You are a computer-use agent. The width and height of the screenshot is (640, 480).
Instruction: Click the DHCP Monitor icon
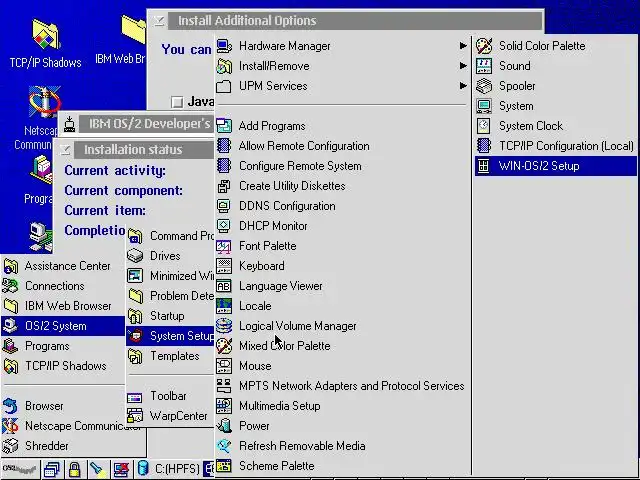point(224,226)
